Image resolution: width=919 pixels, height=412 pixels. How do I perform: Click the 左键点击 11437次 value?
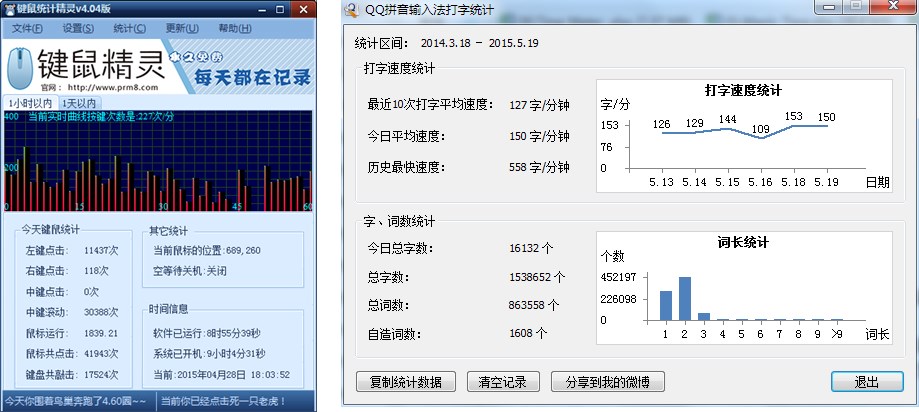pyautogui.click(x=101, y=250)
